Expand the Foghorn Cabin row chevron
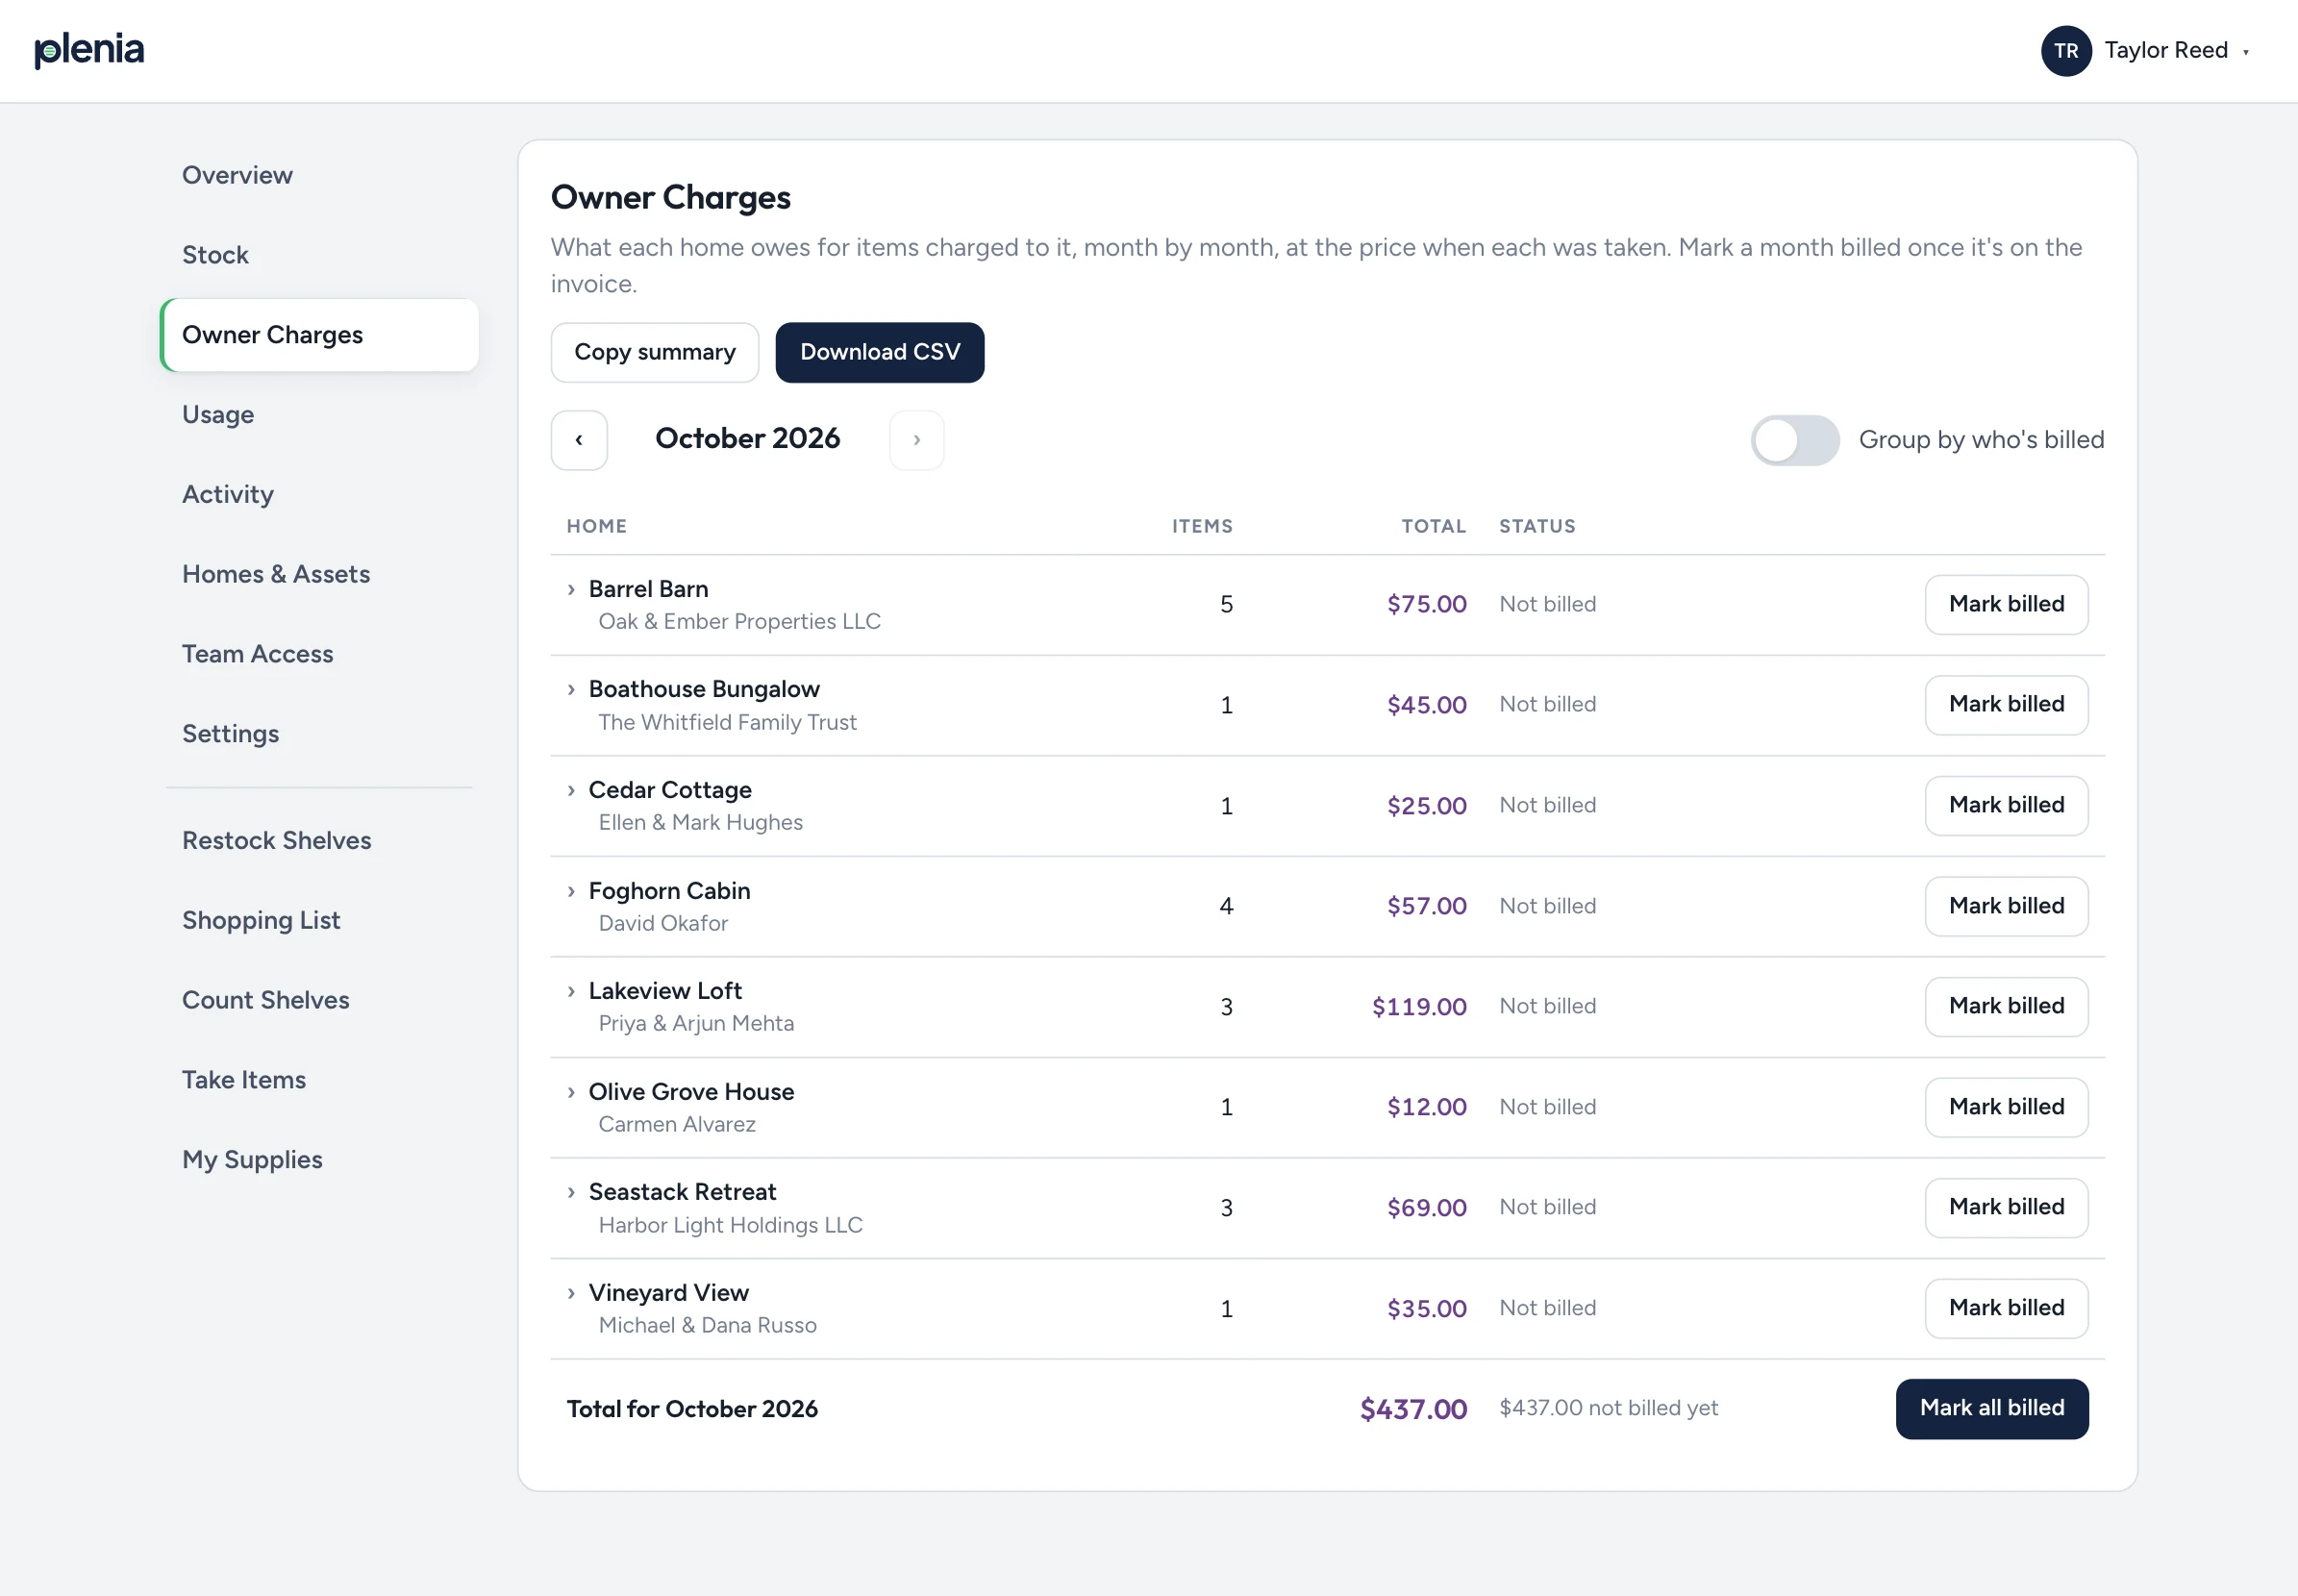2298x1596 pixels. point(571,892)
